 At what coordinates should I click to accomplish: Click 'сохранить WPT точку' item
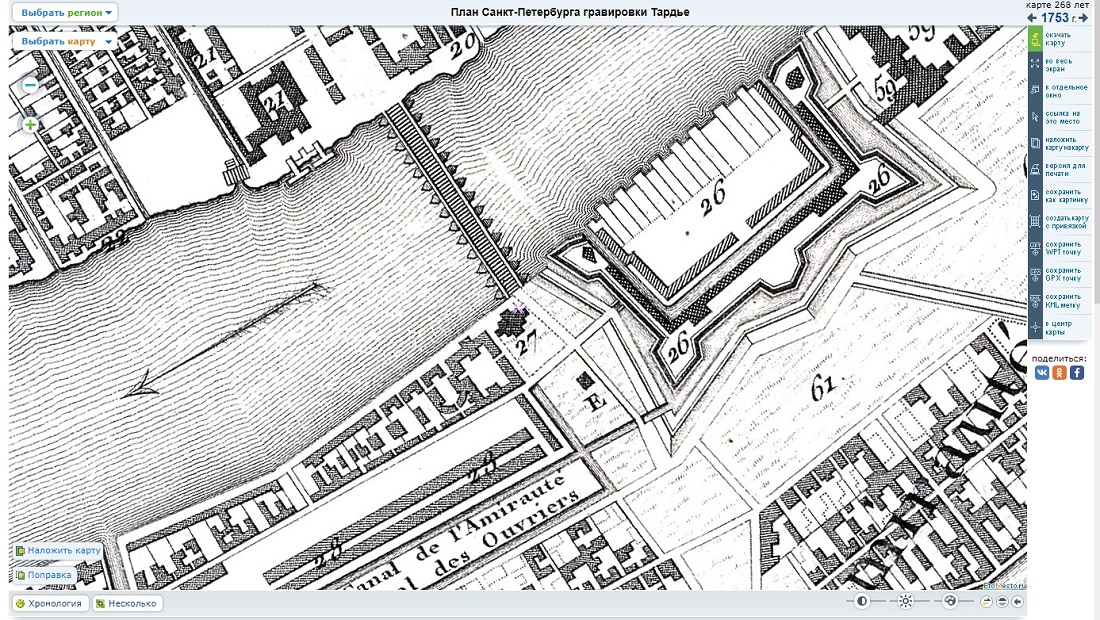pyautogui.click(x=1059, y=248)
